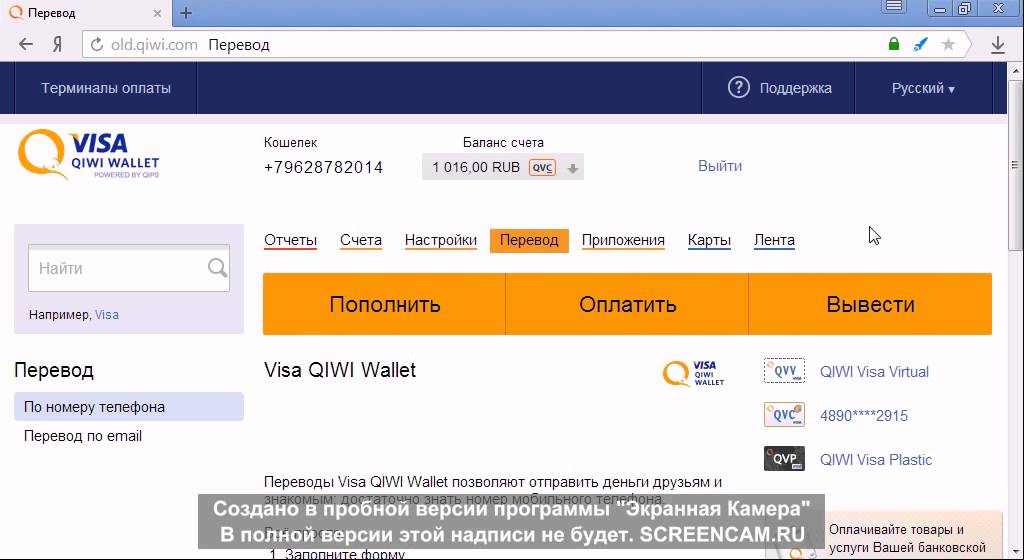Viewport: 1024px width, 560px height.
Task: Open Терминалы оплаты in header
Action: tap(106, 88)
